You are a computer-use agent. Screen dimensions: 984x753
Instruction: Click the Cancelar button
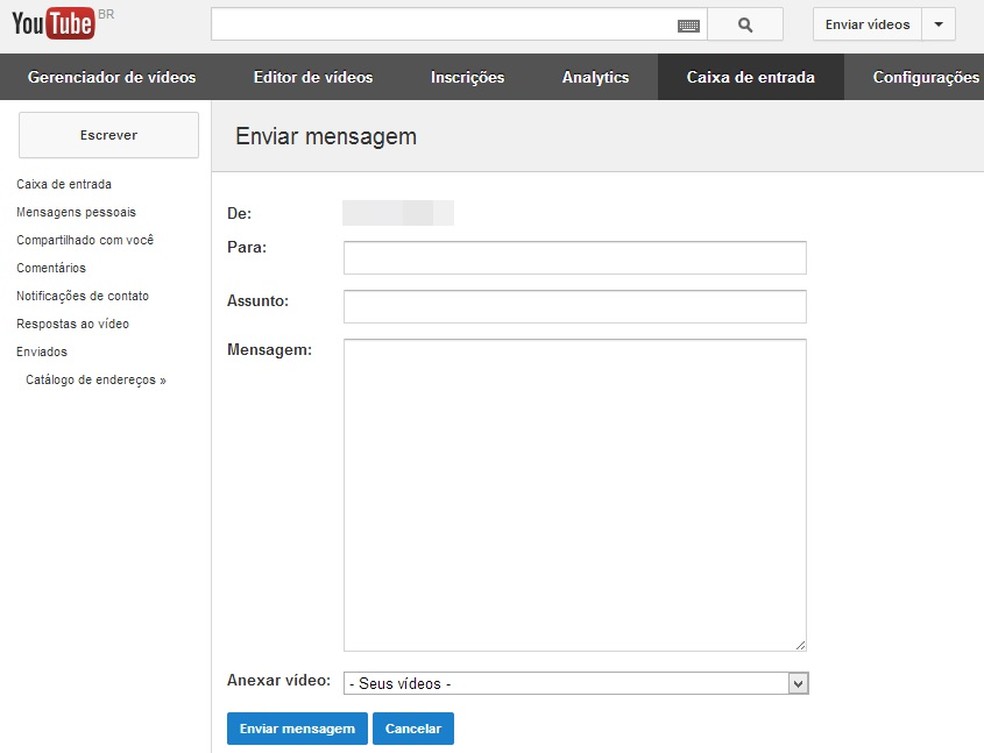pos(413,729)
